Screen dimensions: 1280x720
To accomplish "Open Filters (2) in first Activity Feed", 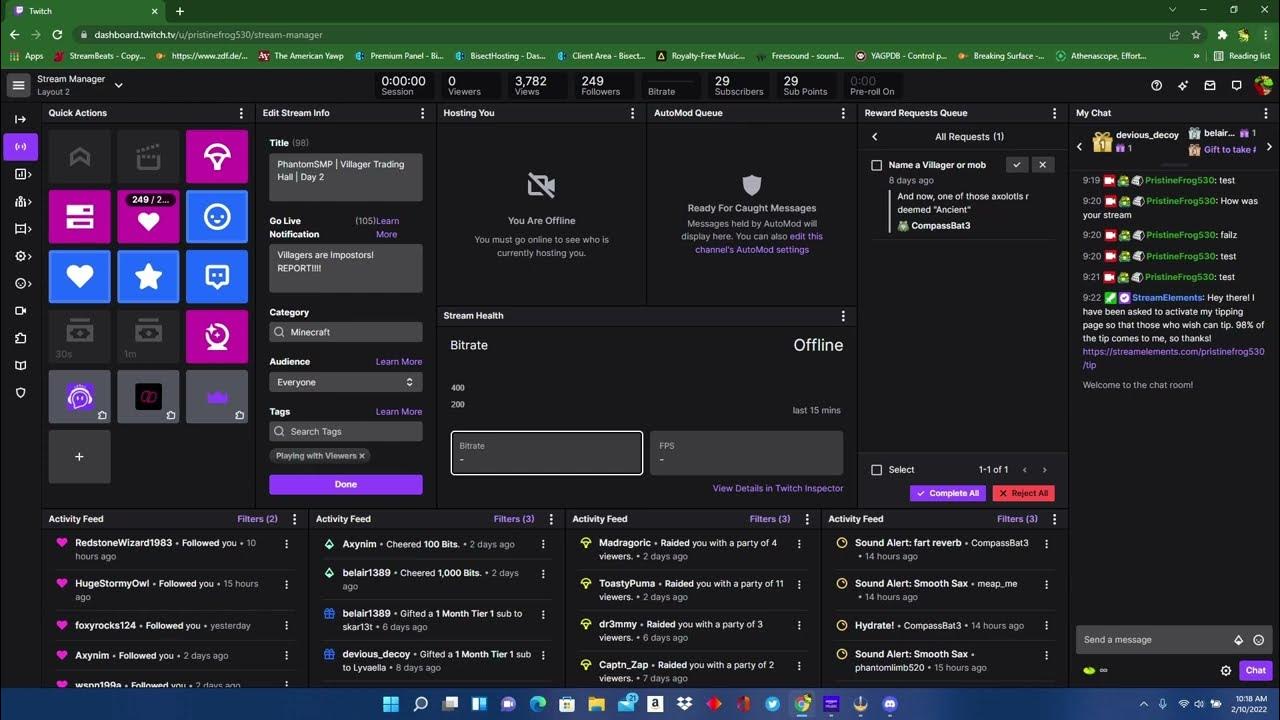I will coord(258,519).
